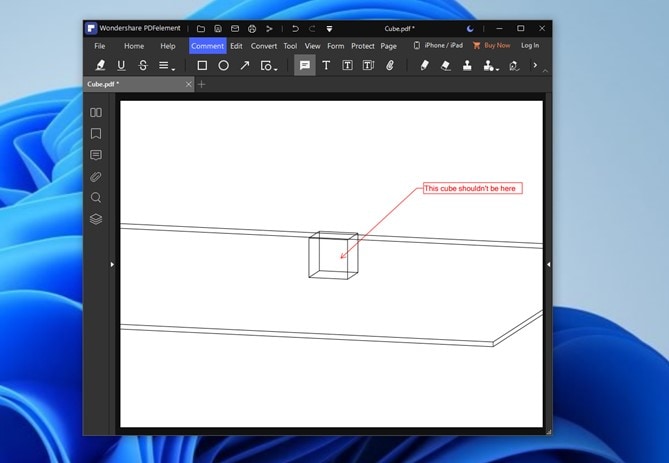
Task: Select the Underline annotation tool
Action: (121, 65)
